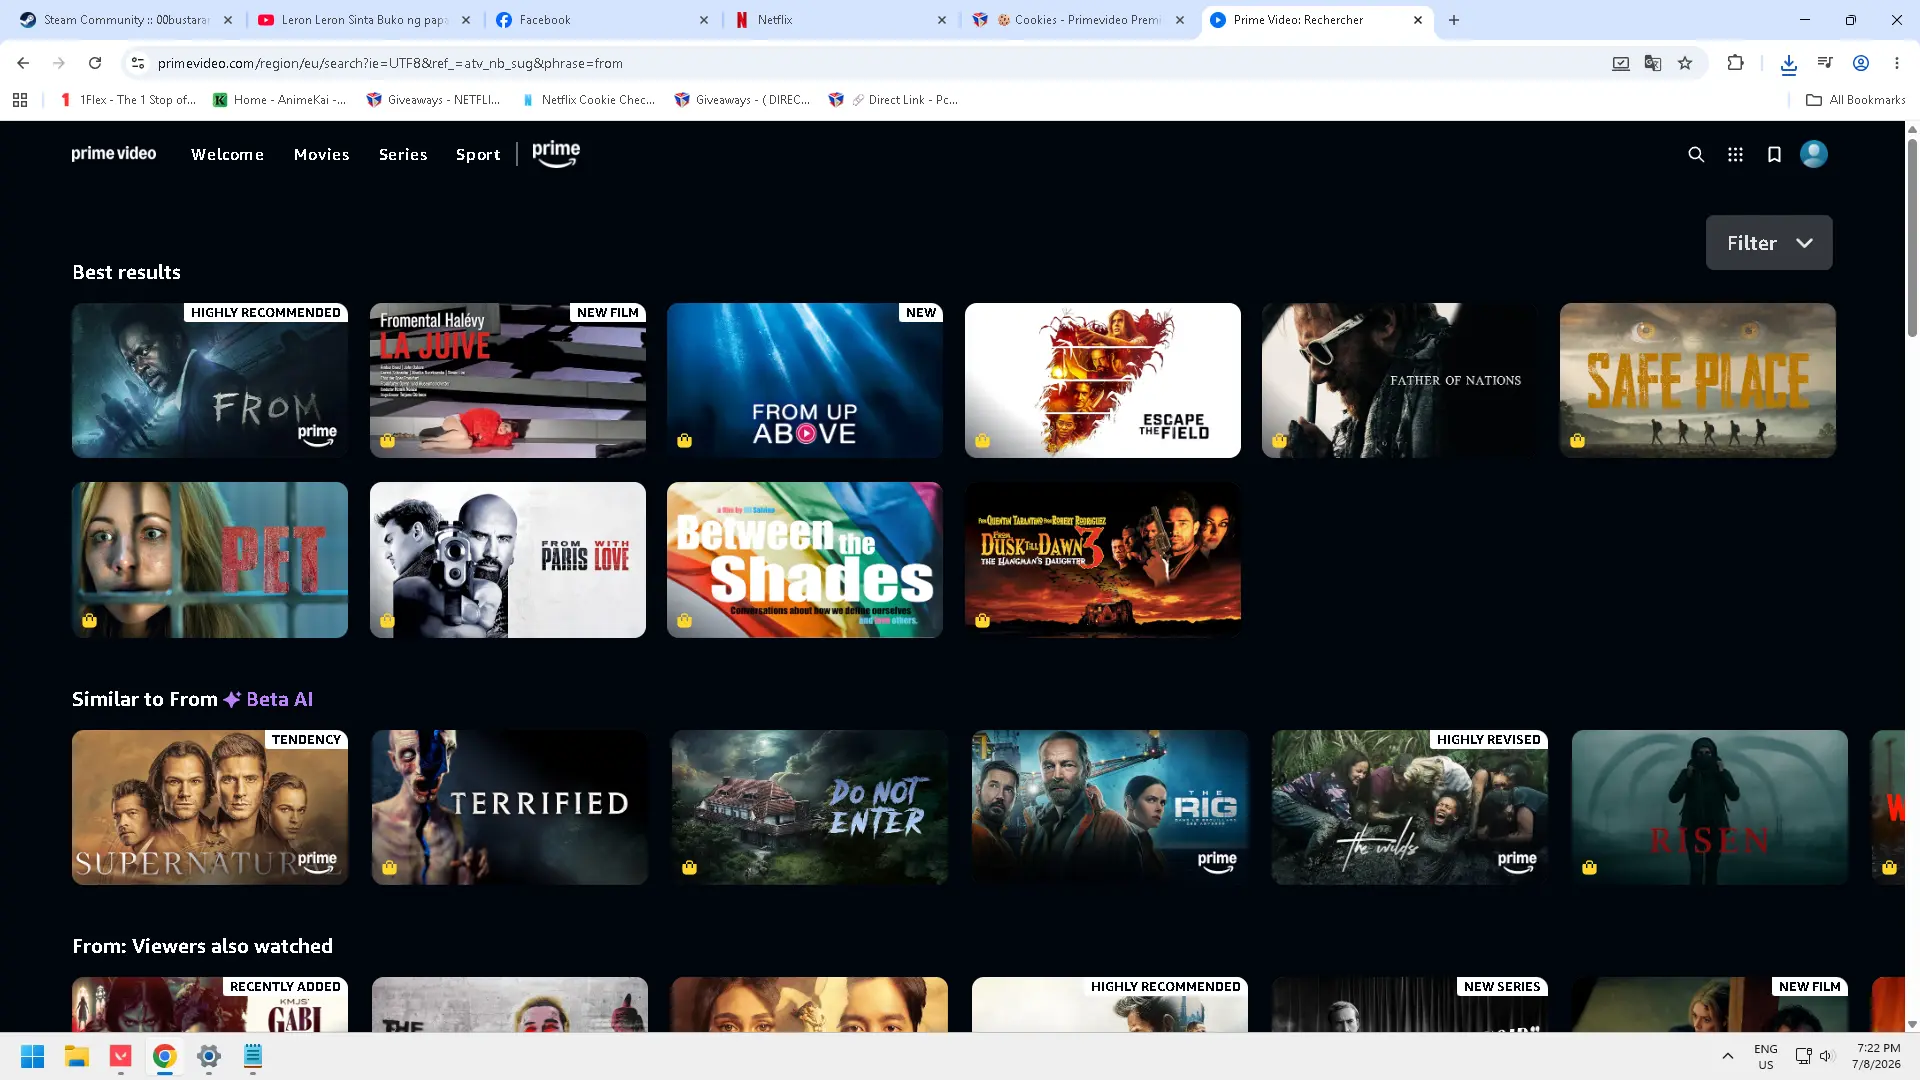Open La Juive film thumbnail
Image resolution: width=1920 pixels, height=1080 pixels.
508,381
